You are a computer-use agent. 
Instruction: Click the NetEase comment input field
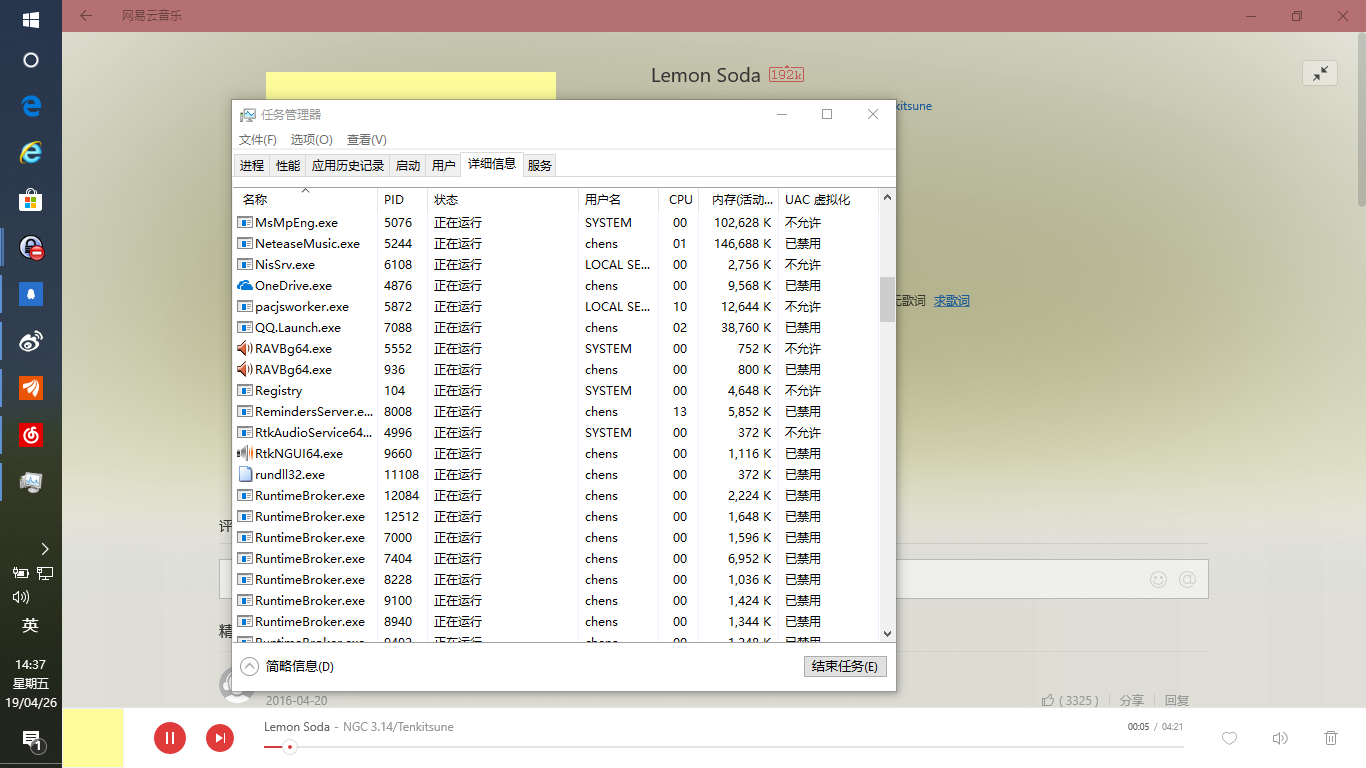714,579
